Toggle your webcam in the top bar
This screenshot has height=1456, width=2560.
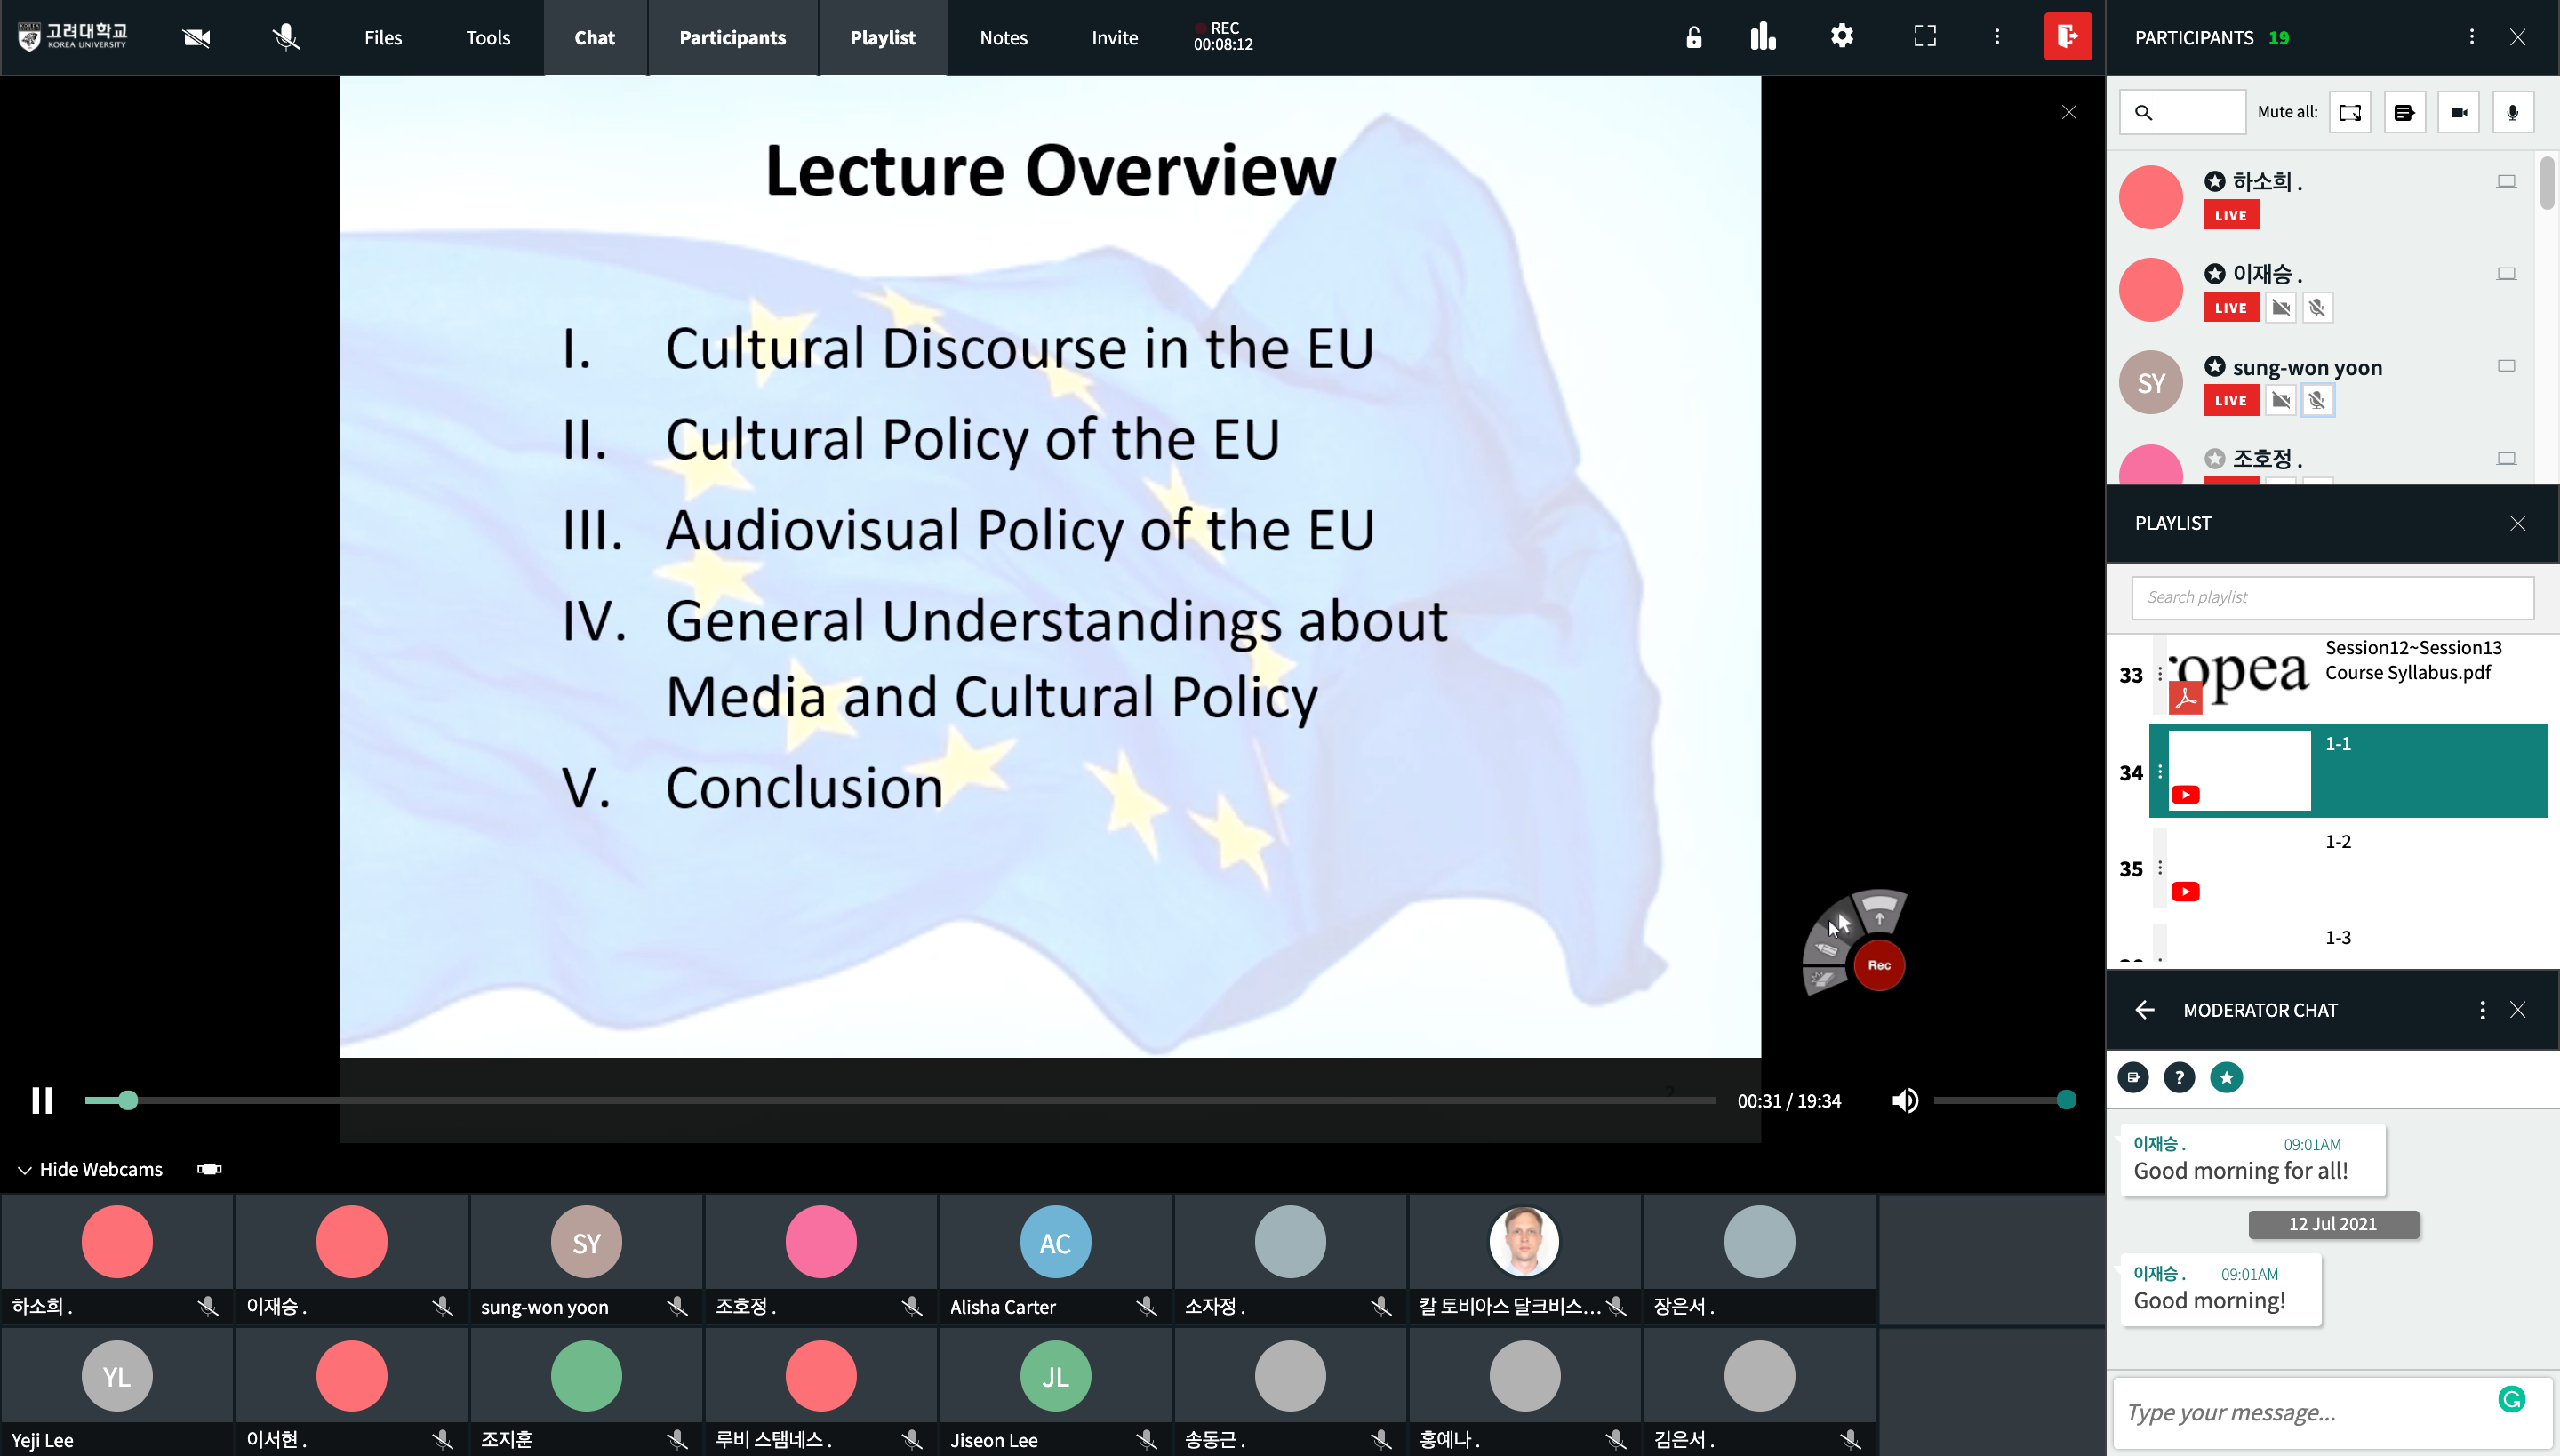(x=197, y=37)
